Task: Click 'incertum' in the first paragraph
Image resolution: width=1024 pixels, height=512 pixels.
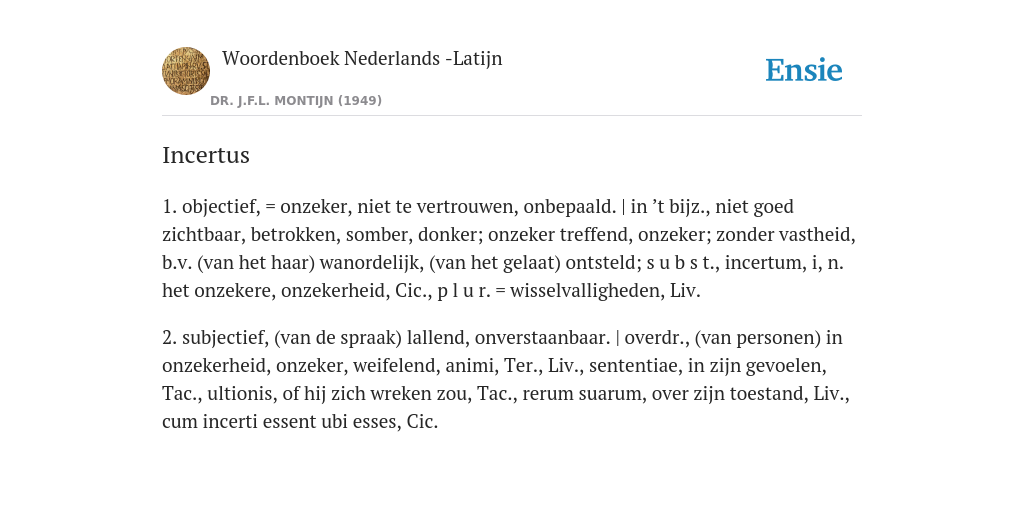Action: [x=761, y=263]
